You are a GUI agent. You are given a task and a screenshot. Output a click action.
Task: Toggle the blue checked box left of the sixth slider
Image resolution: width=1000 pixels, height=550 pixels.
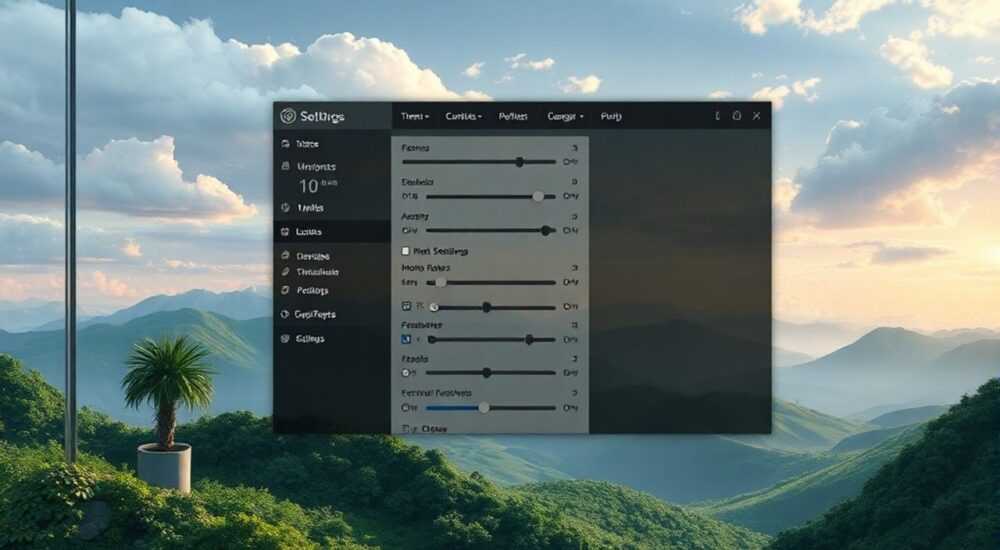(406, 339)
